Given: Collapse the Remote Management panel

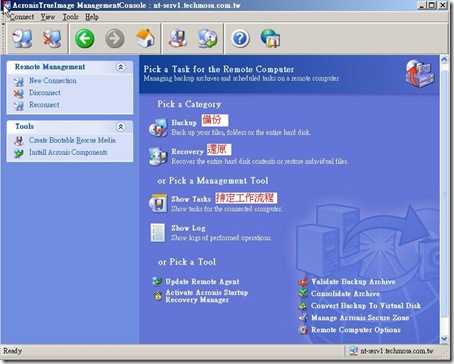Looking at the screenshot, I should click(121, 67).
